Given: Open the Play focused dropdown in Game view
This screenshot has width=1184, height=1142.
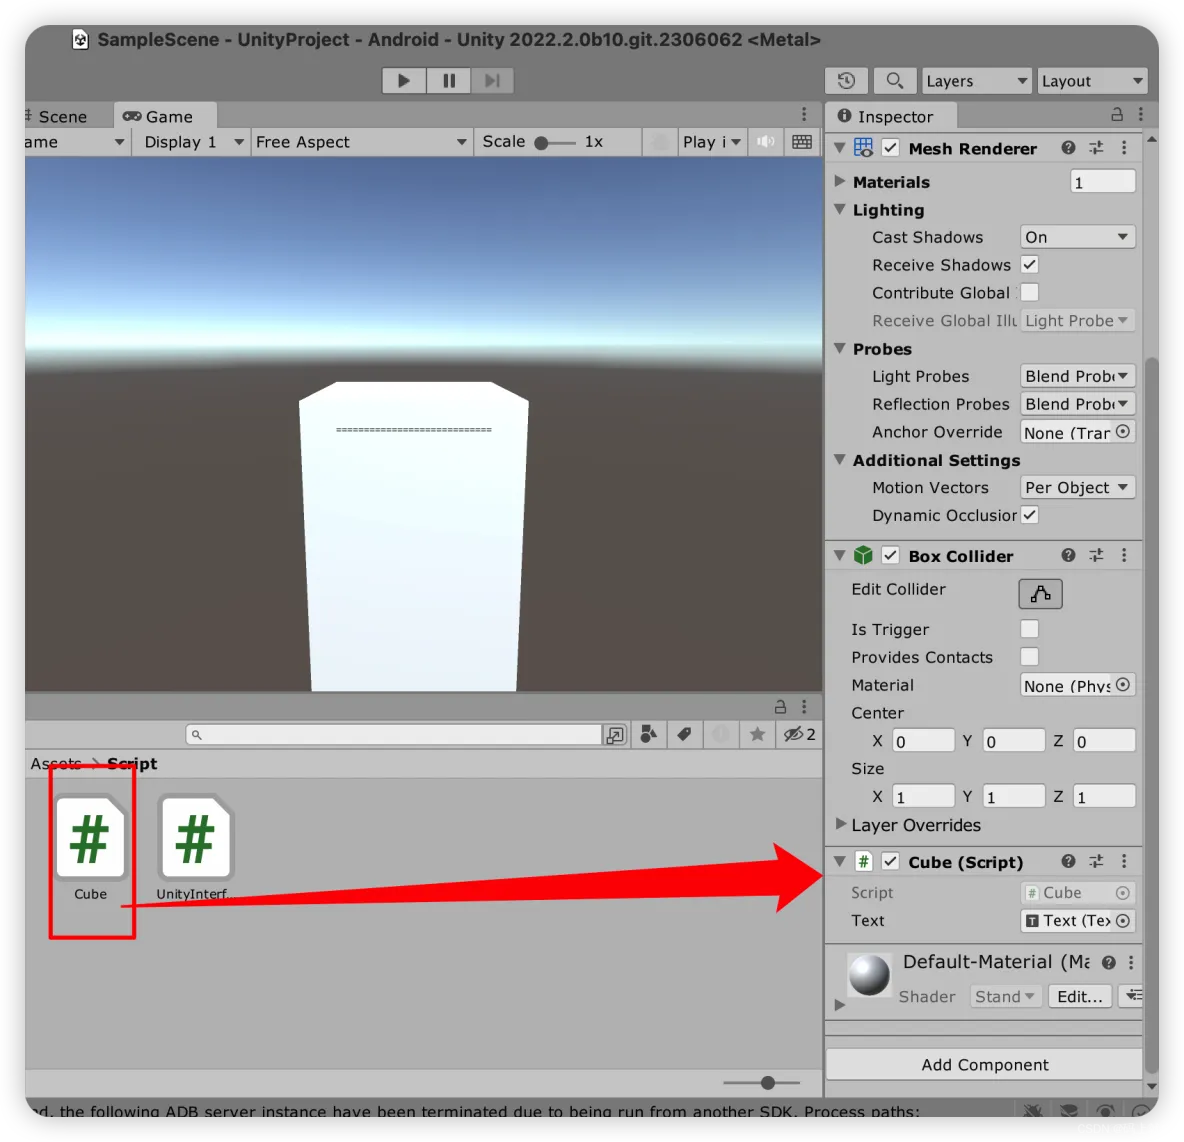Looking at the screenshot, I should 711,142.
